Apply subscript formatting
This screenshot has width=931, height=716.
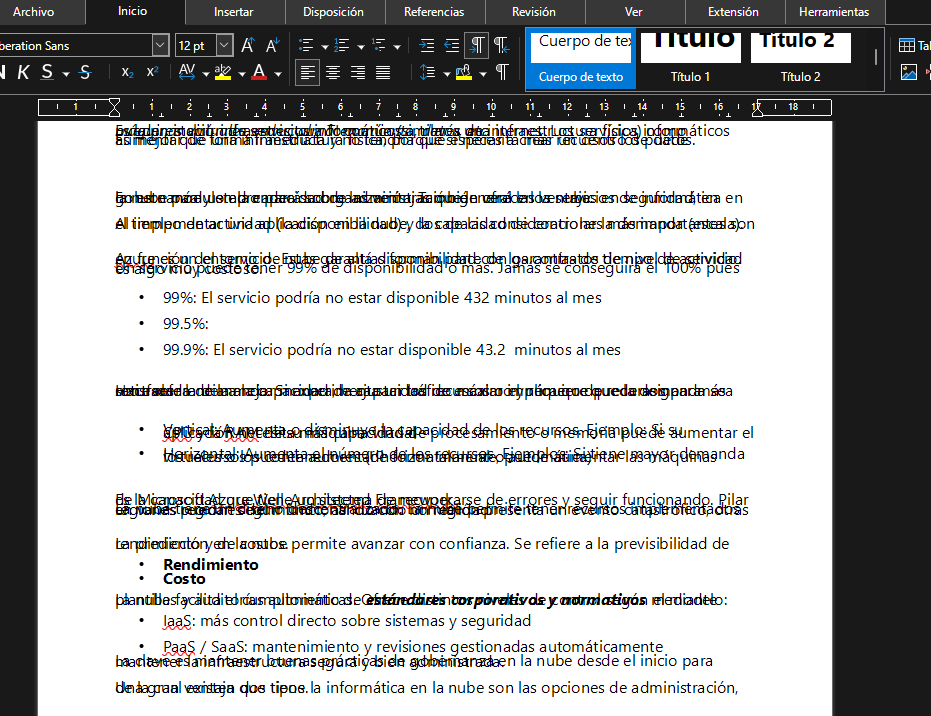[x=128, y=73]
